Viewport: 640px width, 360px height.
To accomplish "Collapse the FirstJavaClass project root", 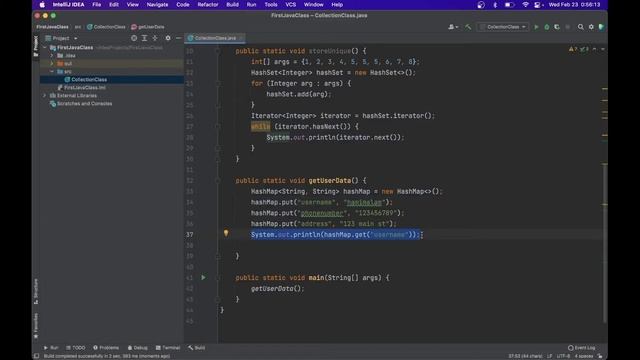I will [45, 47].
